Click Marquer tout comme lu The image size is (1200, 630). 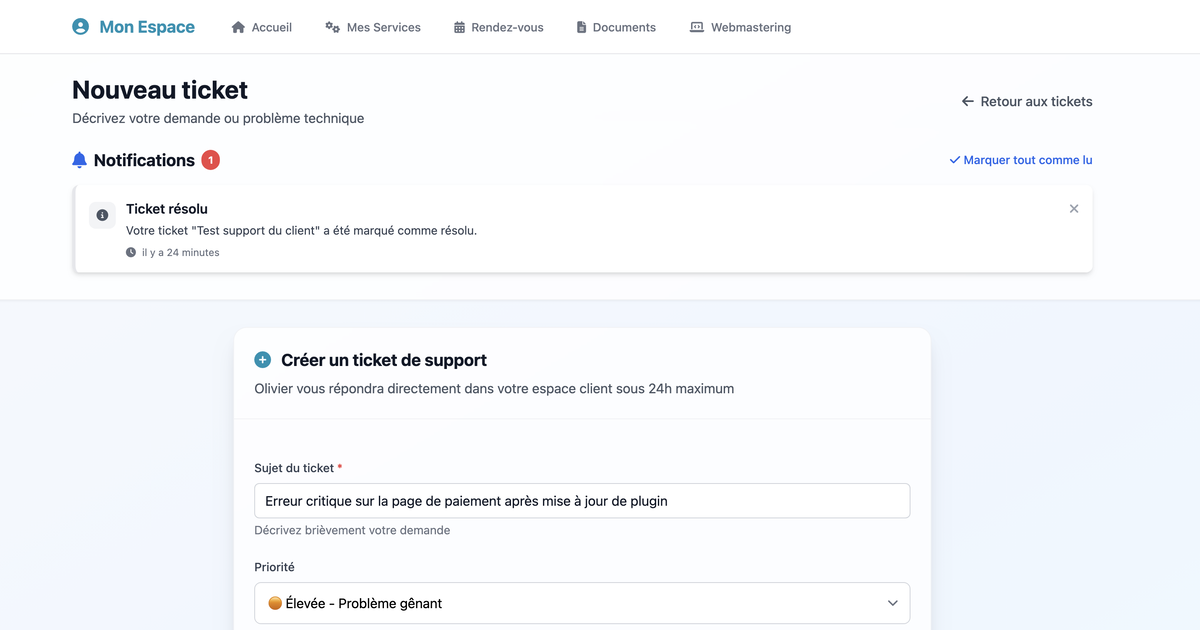tap(1021, 160)
